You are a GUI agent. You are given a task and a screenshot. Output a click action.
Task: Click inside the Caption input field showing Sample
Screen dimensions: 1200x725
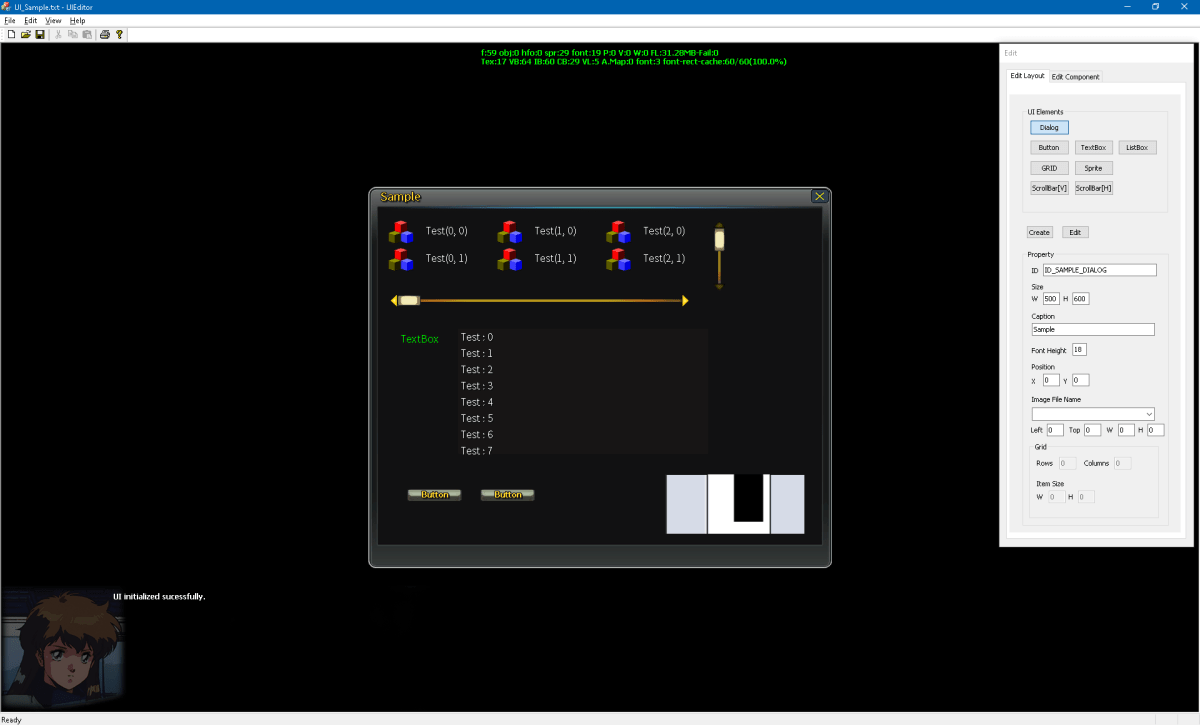click(1093, 328)
